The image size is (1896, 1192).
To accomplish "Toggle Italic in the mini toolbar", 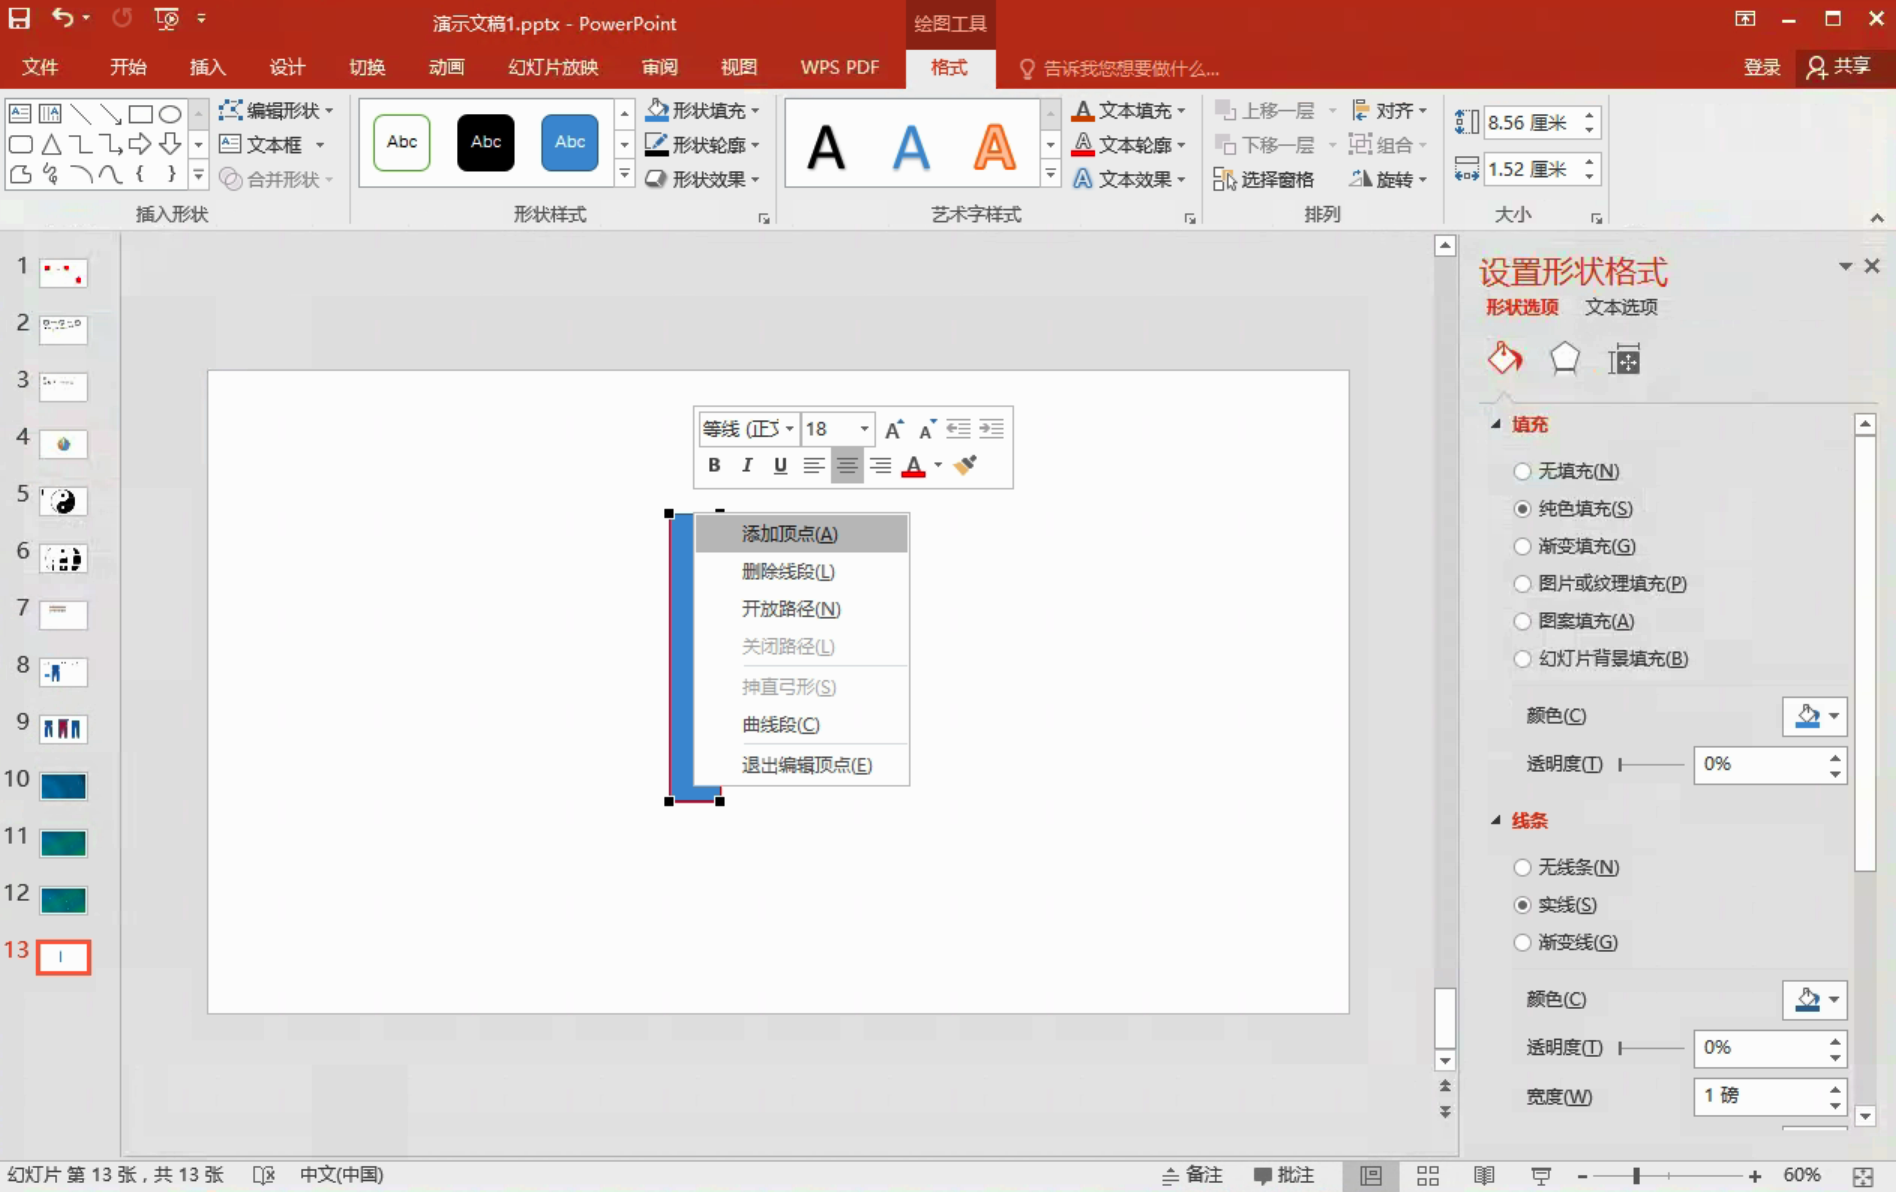I will pyautogui.click(x=747, y=465).
